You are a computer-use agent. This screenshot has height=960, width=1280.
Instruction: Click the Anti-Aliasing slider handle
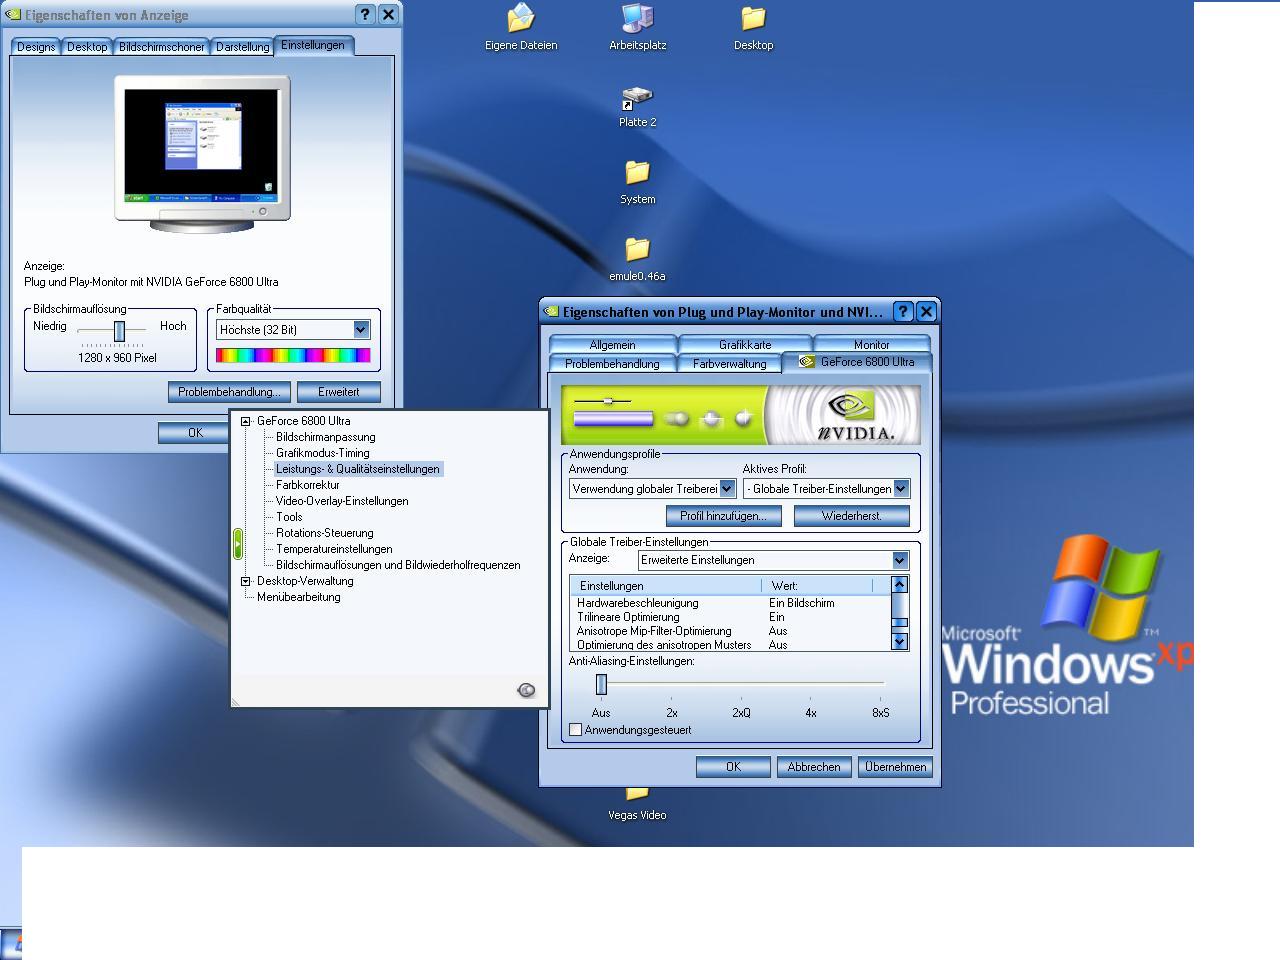pos(601,684)
